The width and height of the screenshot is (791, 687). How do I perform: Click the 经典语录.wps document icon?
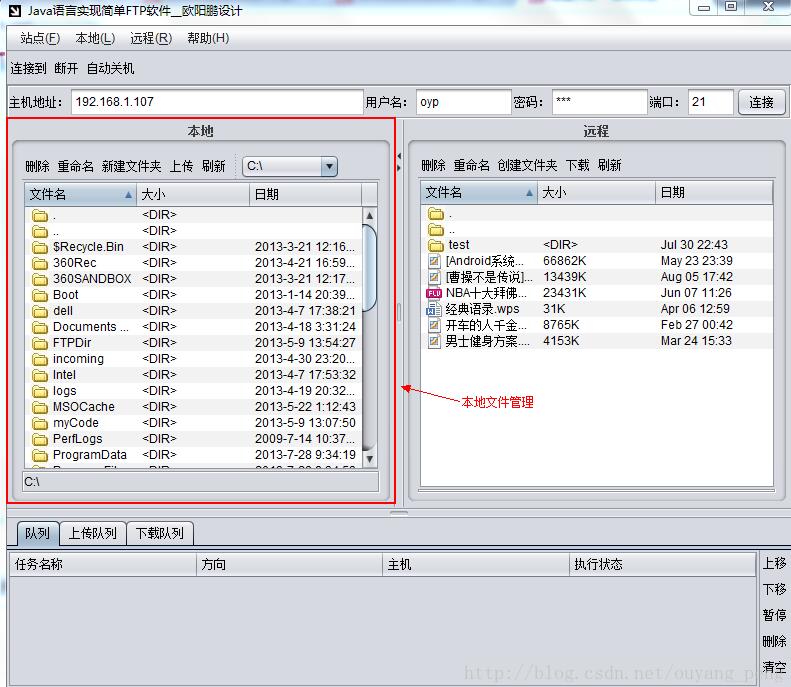pos(434,309)
